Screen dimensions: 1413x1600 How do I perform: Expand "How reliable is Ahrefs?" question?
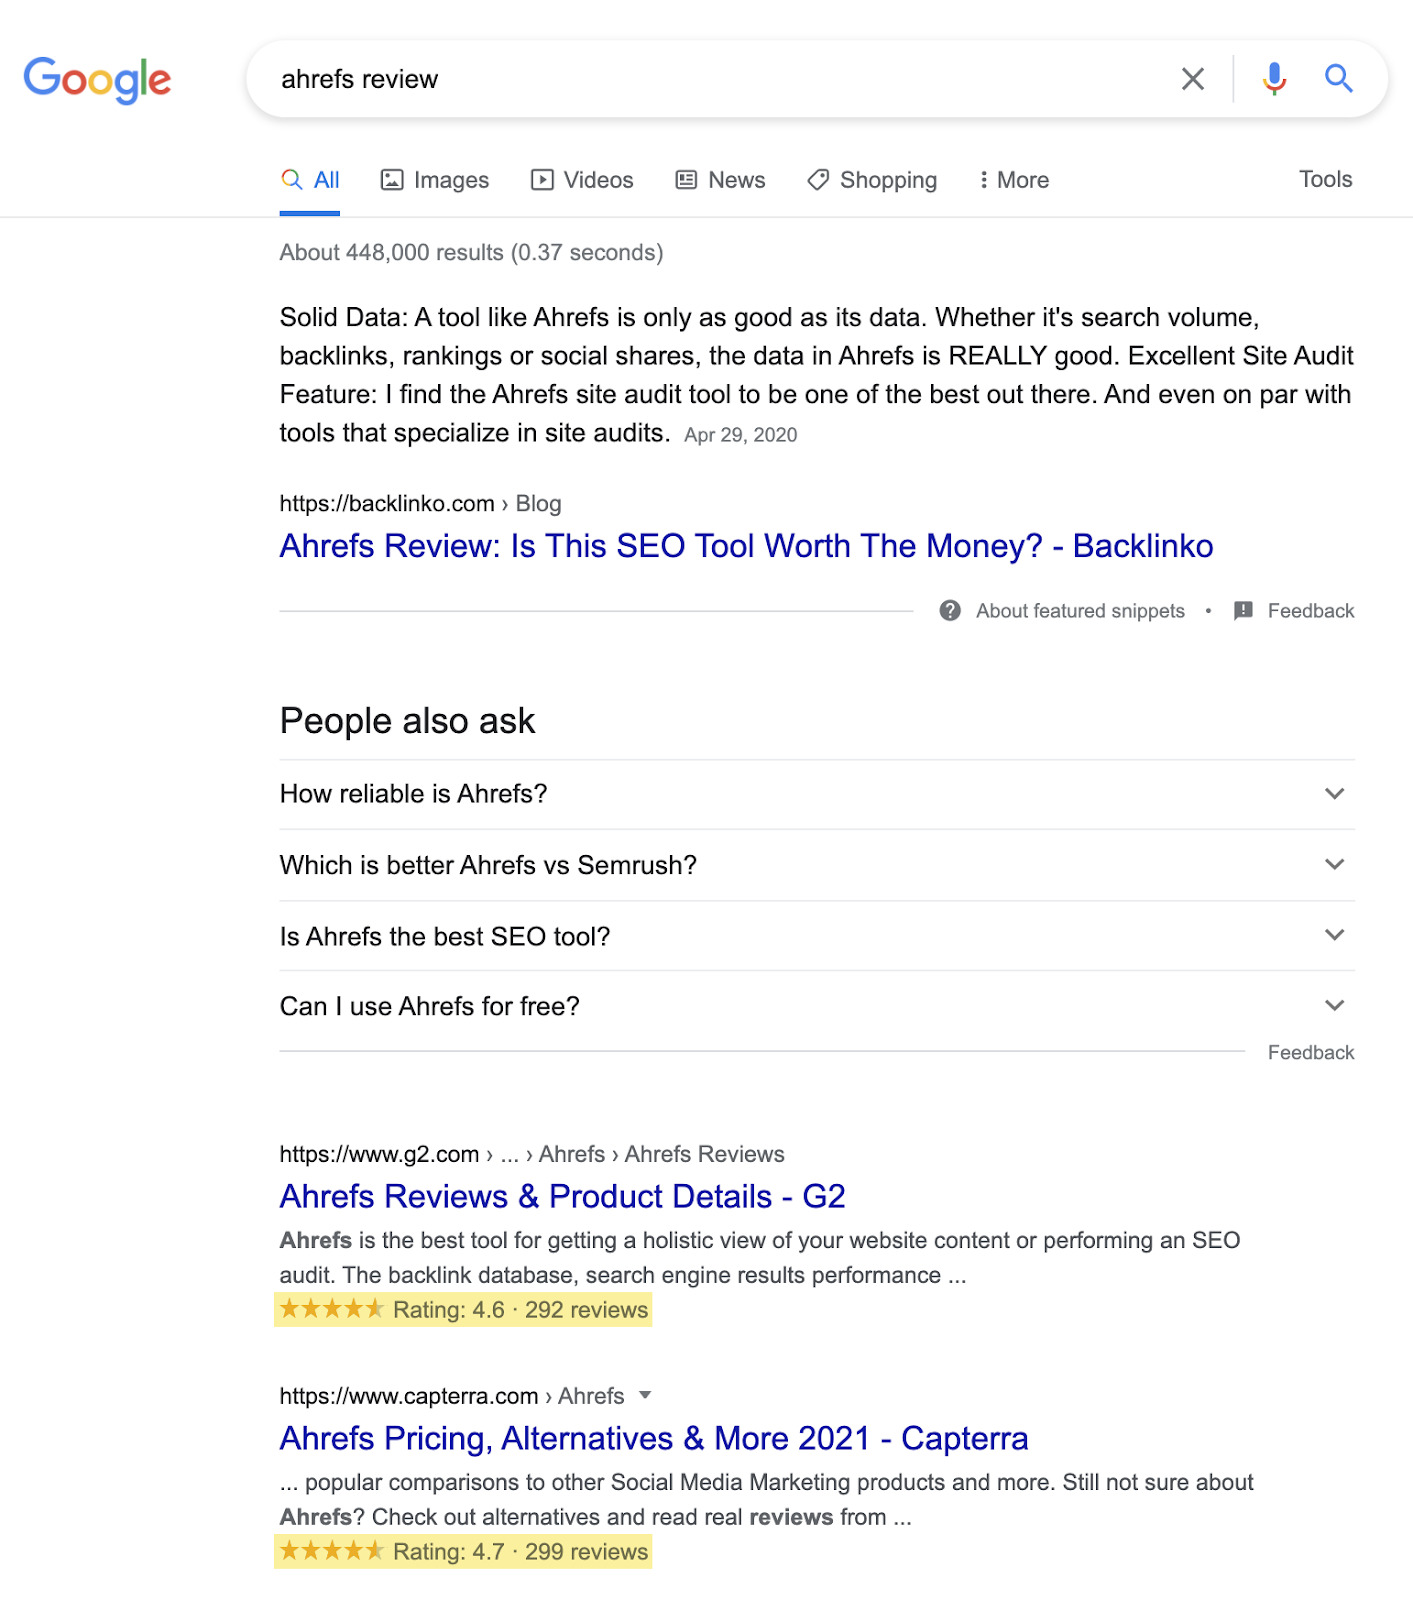(1334, 794)
